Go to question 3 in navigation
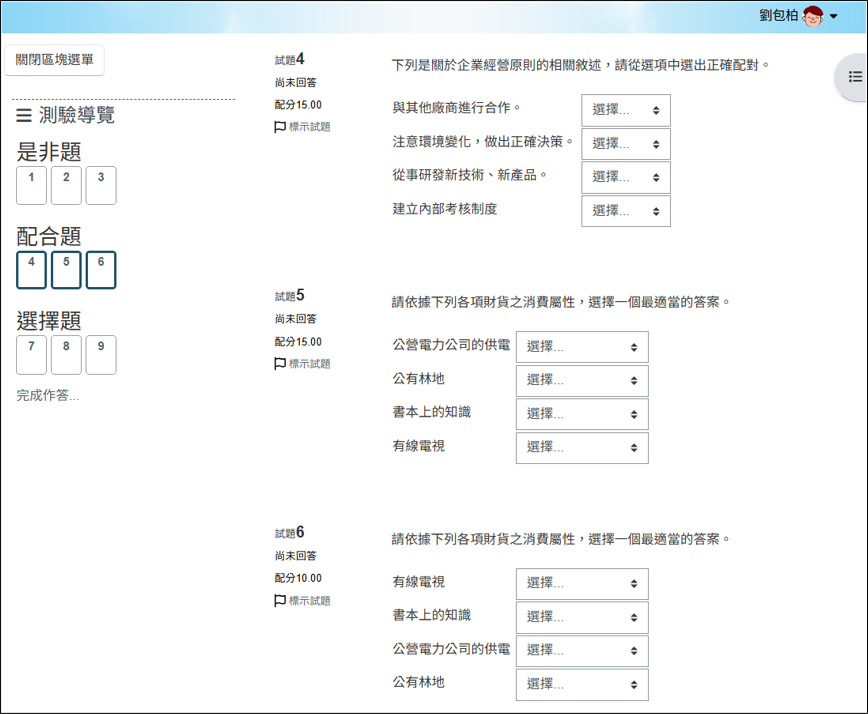Viewport: 868px width, 714px height. coord(101,185)
